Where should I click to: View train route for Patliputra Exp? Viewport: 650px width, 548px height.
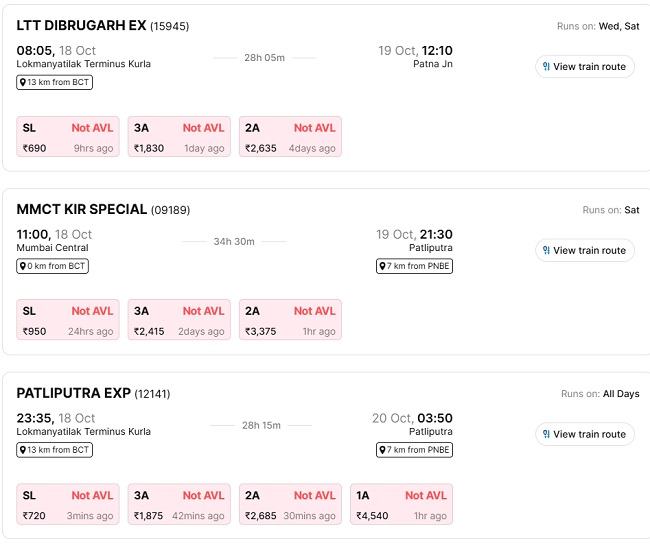589,434
